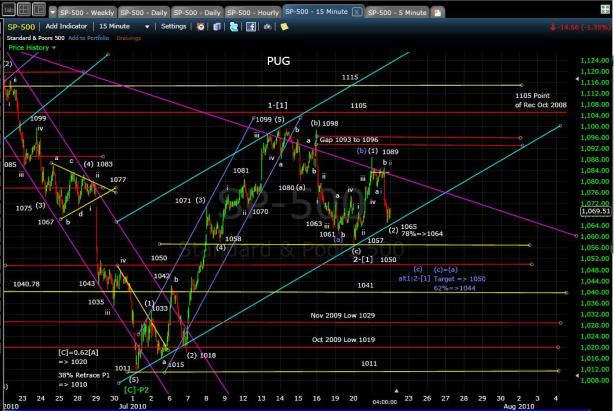Select the '1040.78' level label
The image size is (614, 411).
(x=26, y=284)
